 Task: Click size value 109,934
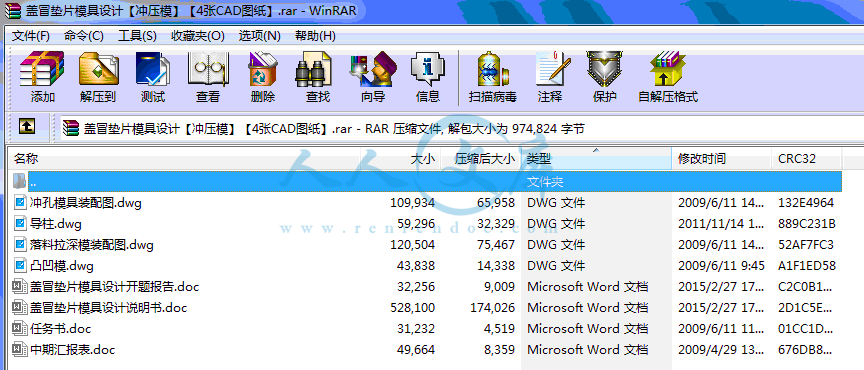click(x=412, y=203)
